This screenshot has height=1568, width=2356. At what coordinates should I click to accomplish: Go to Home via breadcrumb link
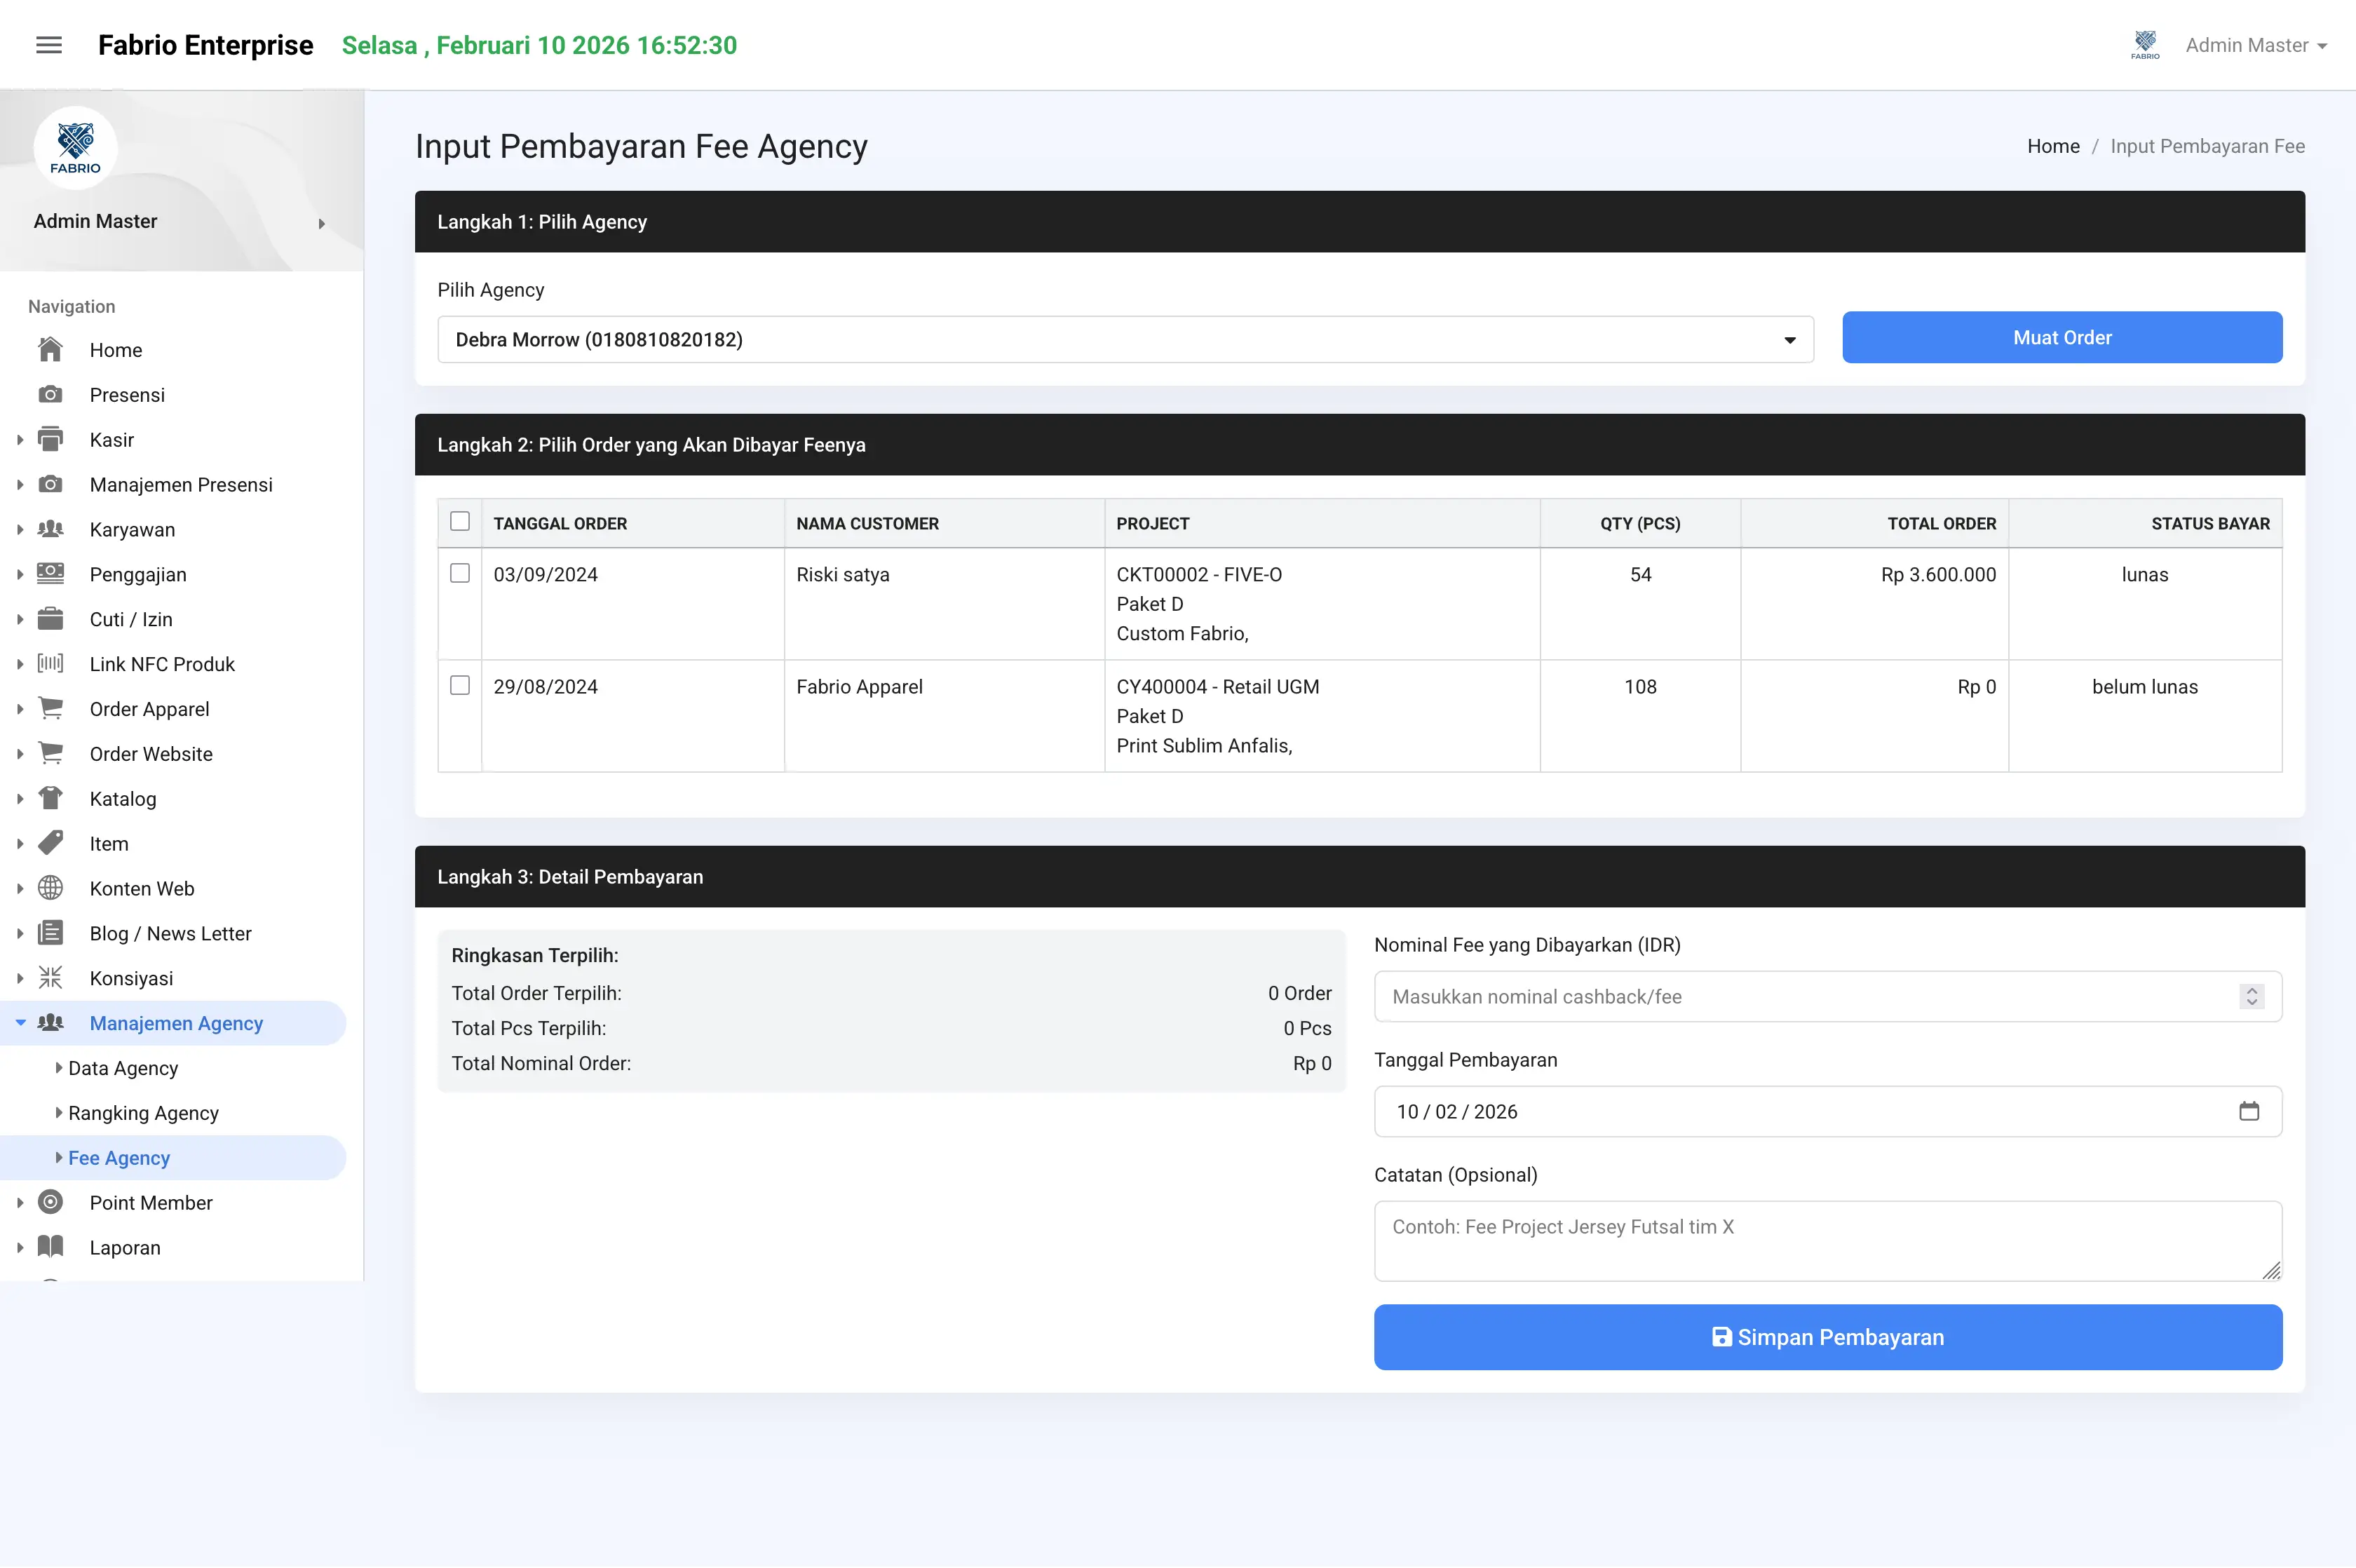(x=2053, y=146)
